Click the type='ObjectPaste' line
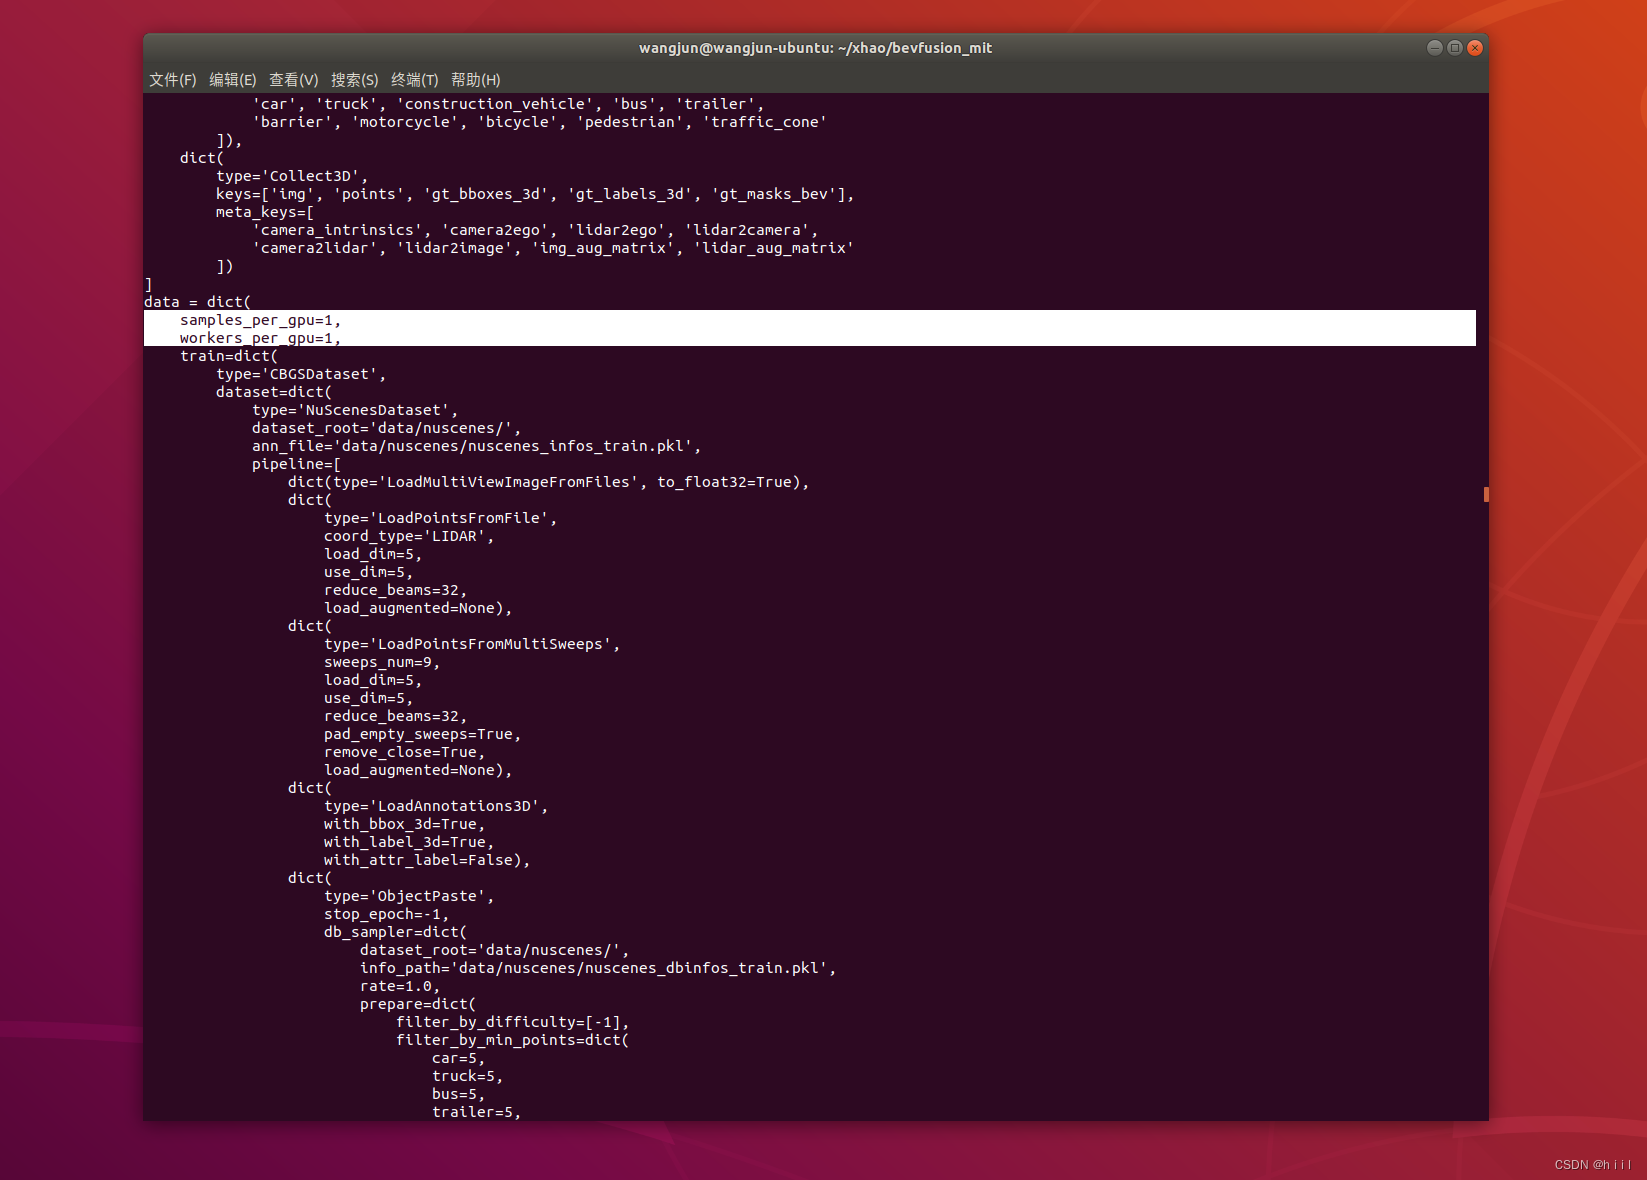The width and height of the screenshot is (1647, 1180). [x=409, y=896]
